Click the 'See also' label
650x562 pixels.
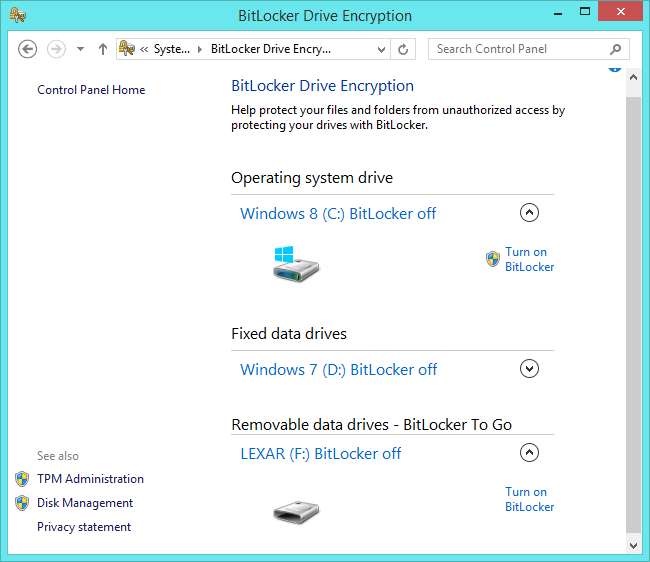click(x=58, y=456)
